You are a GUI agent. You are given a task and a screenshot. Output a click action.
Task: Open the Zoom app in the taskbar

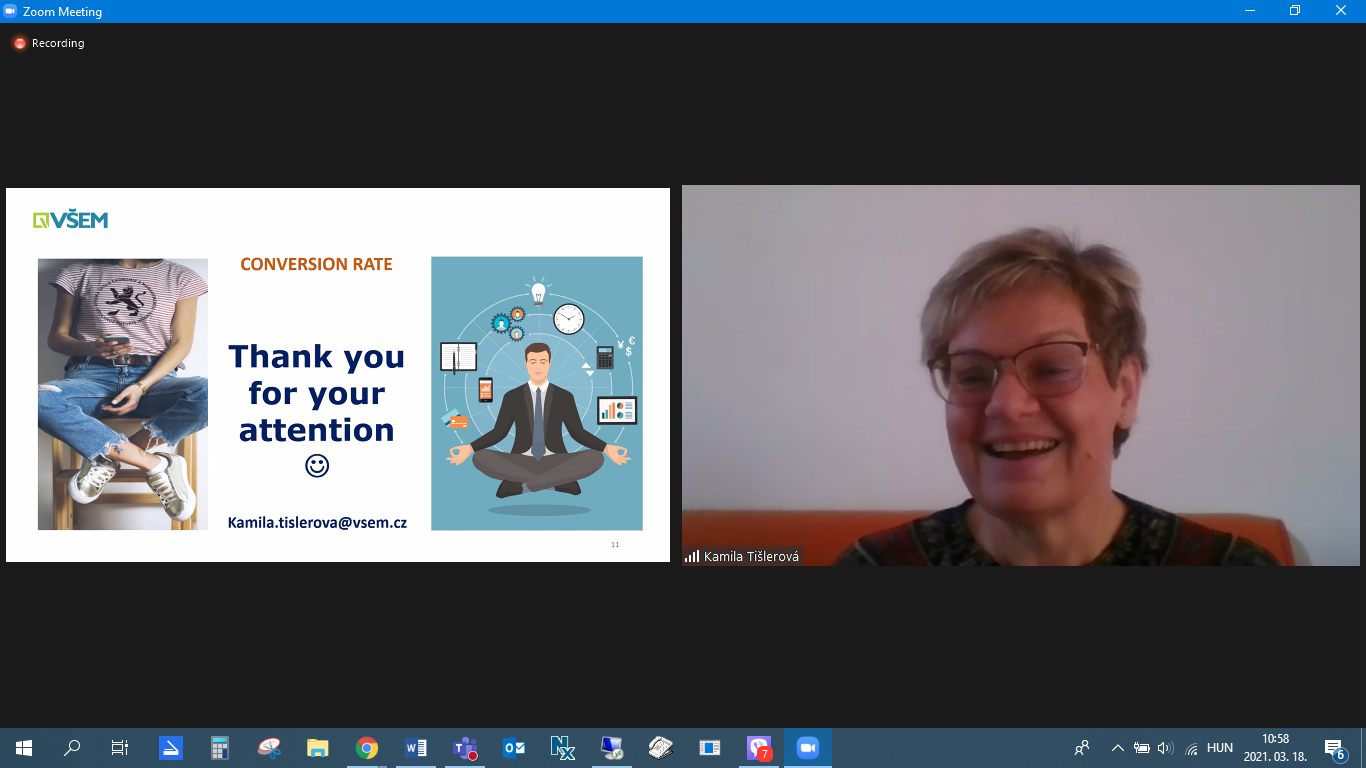click(x=807, y=748)
